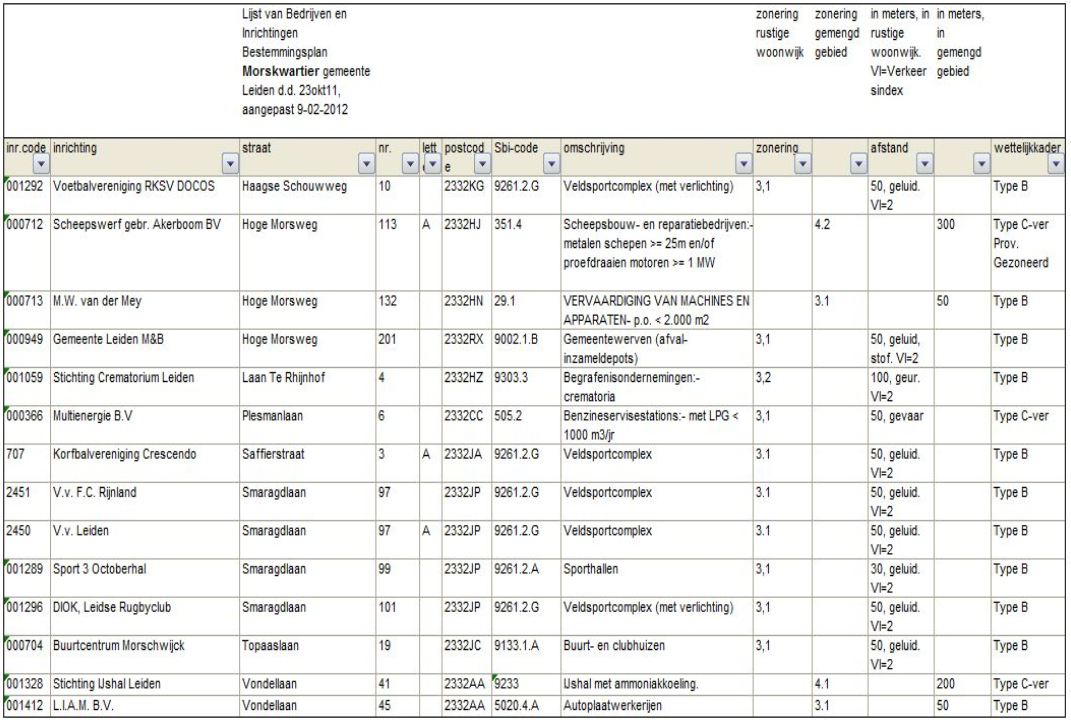Click the 'IJshal met ammoniakkoeling.' cell
Image resolution: width=1071 pixels, height=722 pixels.
pyautogui.click(x=656, y=684)
